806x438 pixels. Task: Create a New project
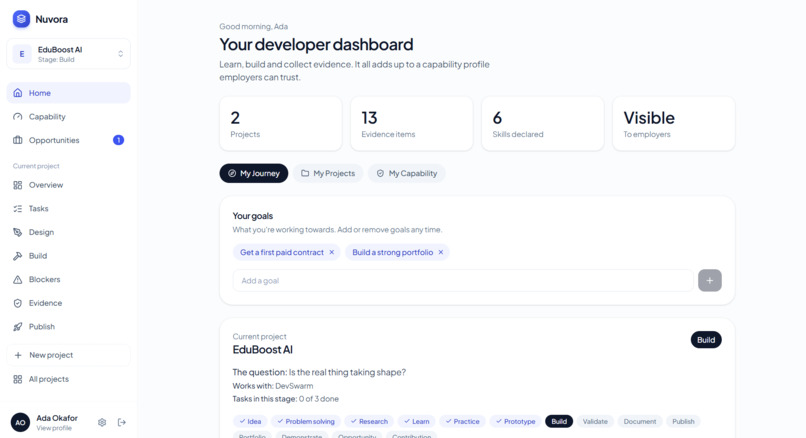click(x=68, y=355)
